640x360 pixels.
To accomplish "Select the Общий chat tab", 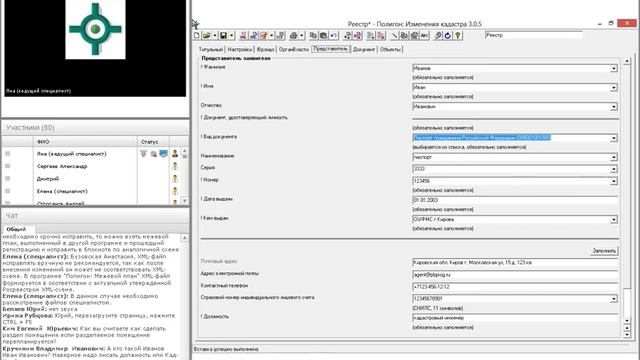I will coord(16,229).
